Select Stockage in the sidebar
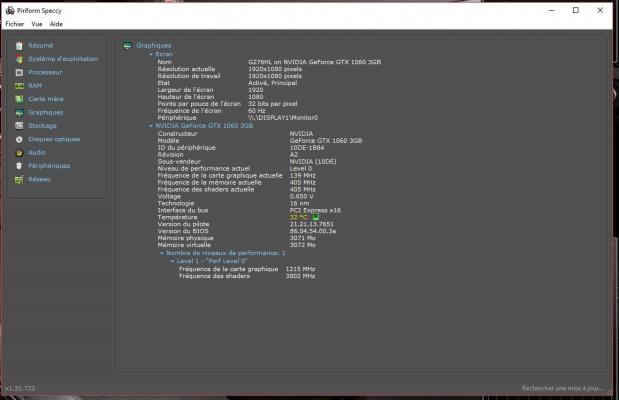The image size is (619, 400). [x=42, y=126]
